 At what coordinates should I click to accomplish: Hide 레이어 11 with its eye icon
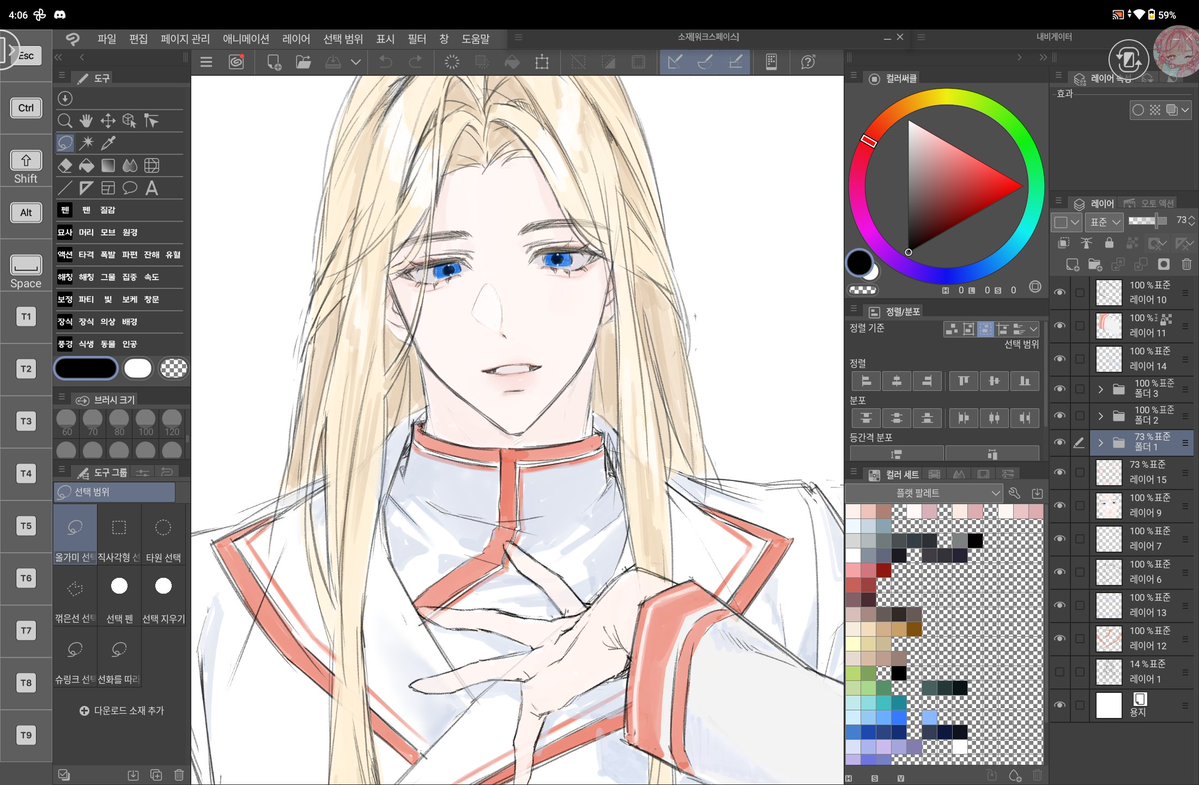[x=1060, y=326]
